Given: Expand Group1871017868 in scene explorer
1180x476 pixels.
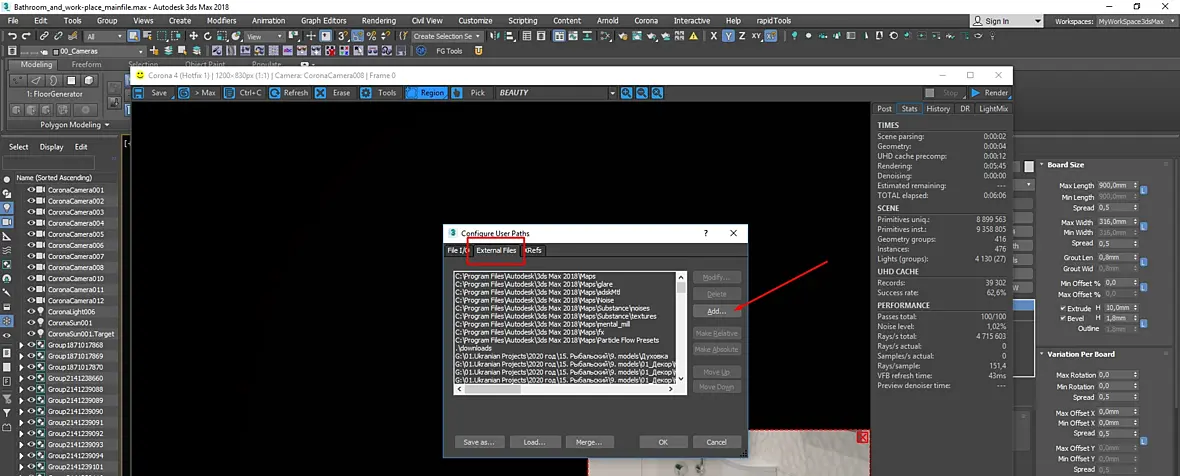Looking at the screenshot, I should [x=21, y=345].
